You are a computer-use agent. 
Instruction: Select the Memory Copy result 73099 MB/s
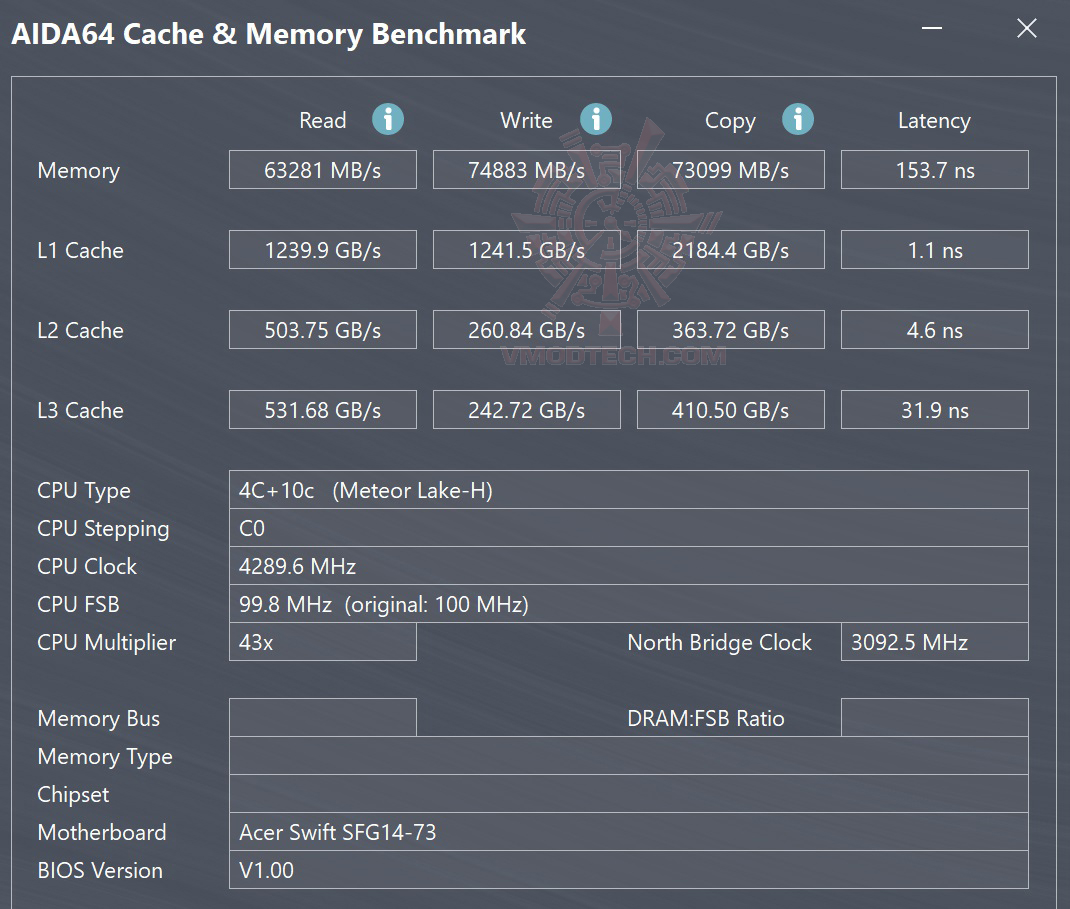coord(730,170)
